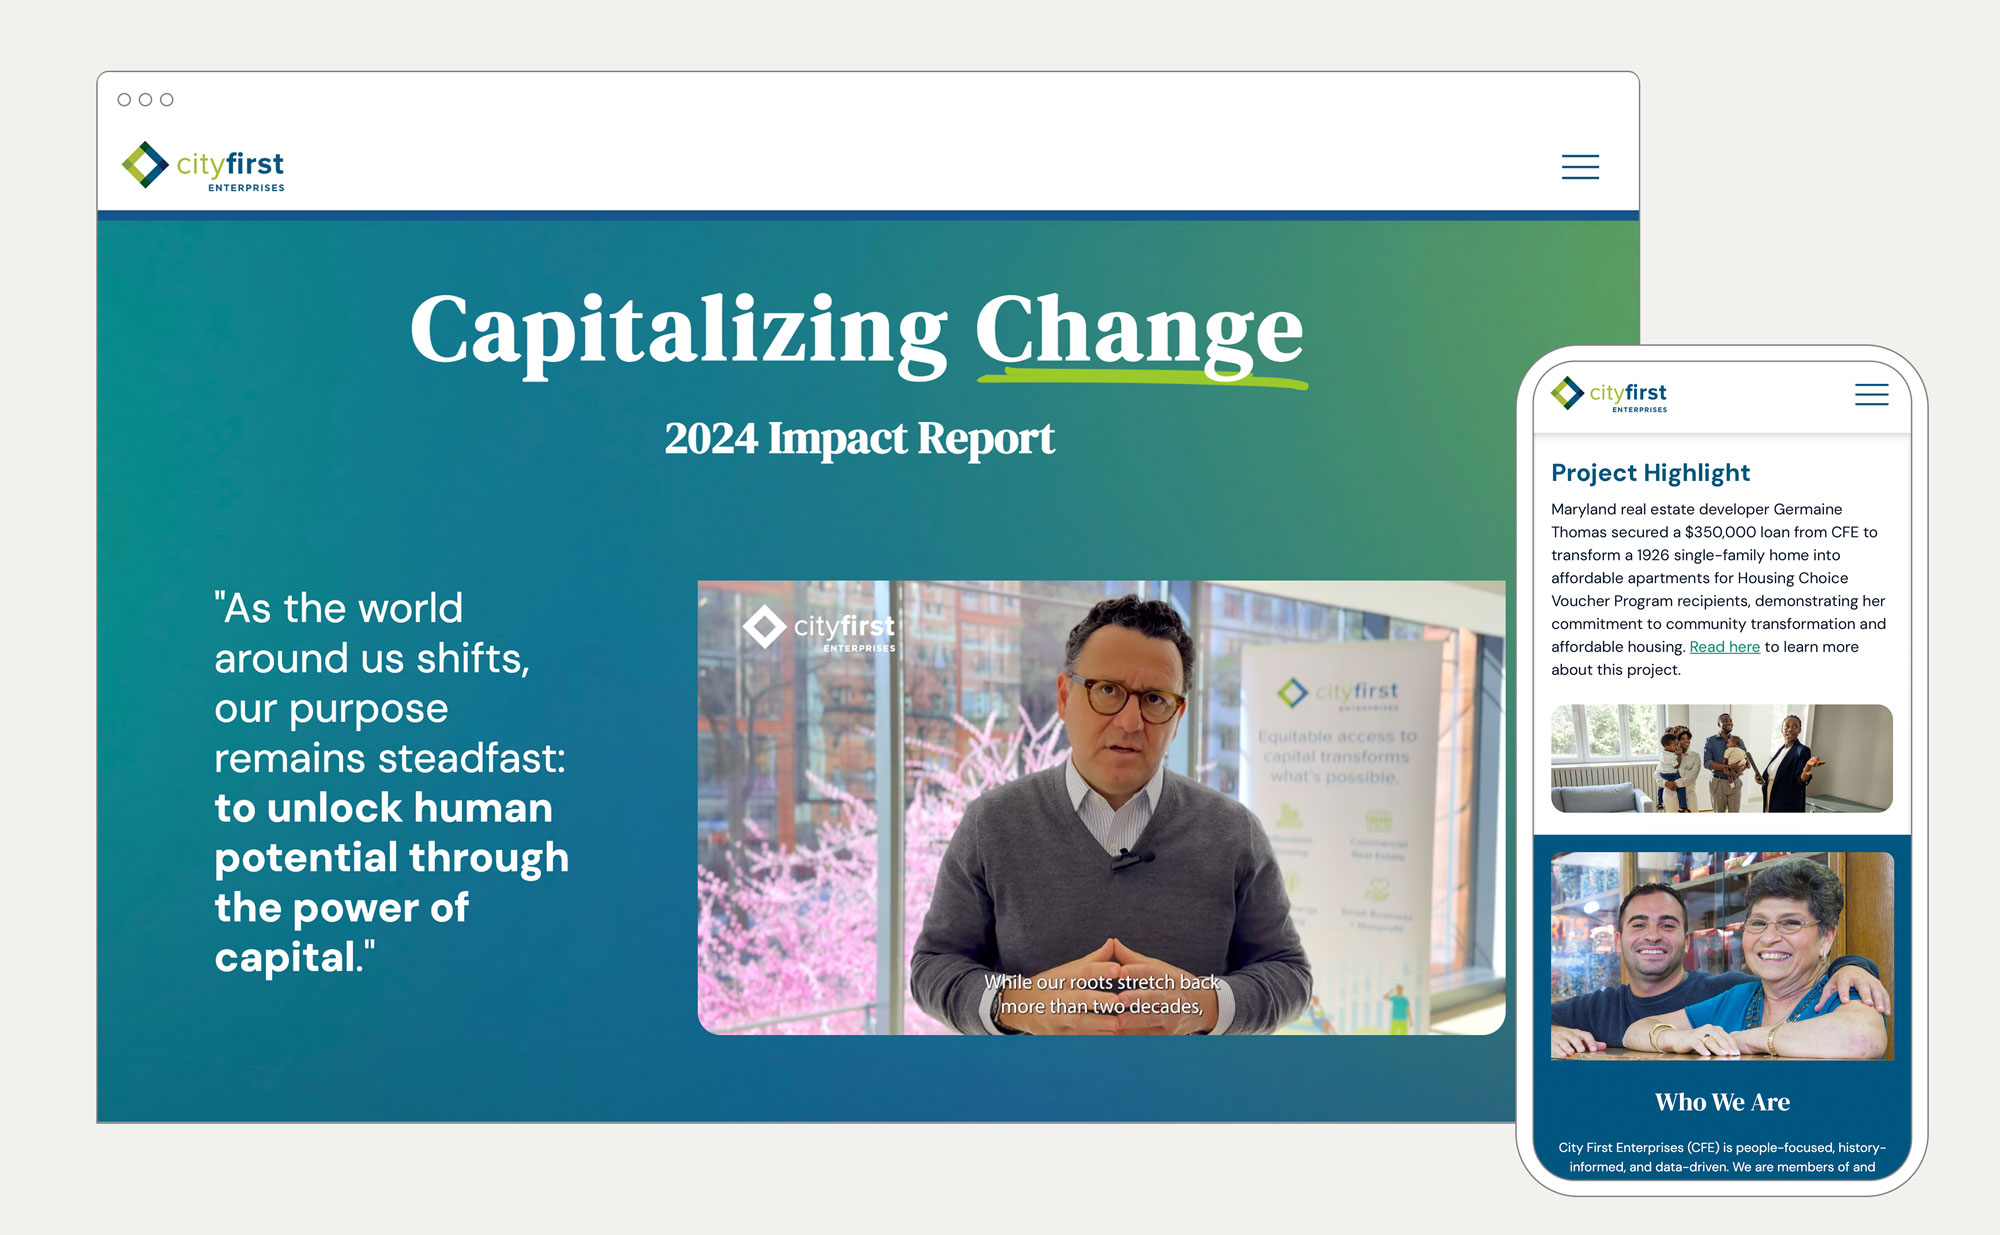The width and height of the screenshot is (2000, 1235).
Task: Click the third browser window circle
Action: pos(167,100)
